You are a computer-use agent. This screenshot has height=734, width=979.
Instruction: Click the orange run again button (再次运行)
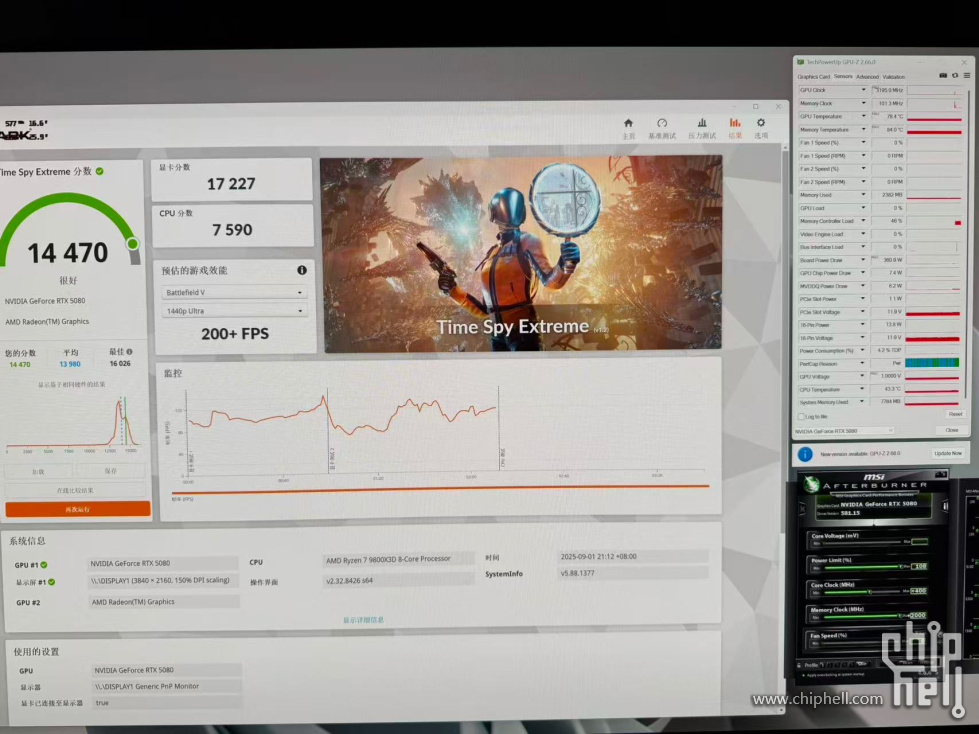point(78,509)
